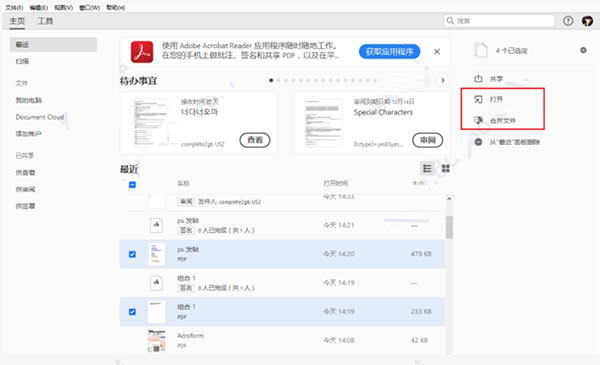The height and width of the screenshot is (365, 600).
Task: Open the 供签署 shared list
Action: [25, 206]
